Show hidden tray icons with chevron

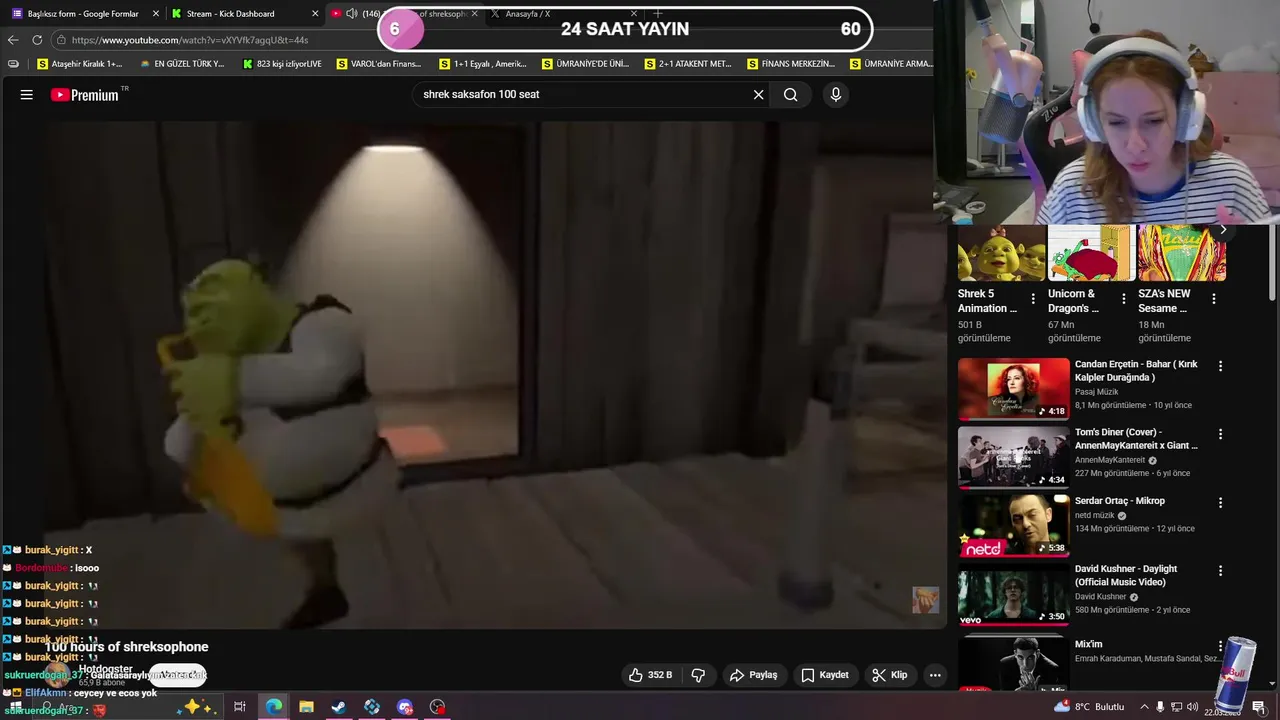pyautogui.click(x=1144, y=707)
